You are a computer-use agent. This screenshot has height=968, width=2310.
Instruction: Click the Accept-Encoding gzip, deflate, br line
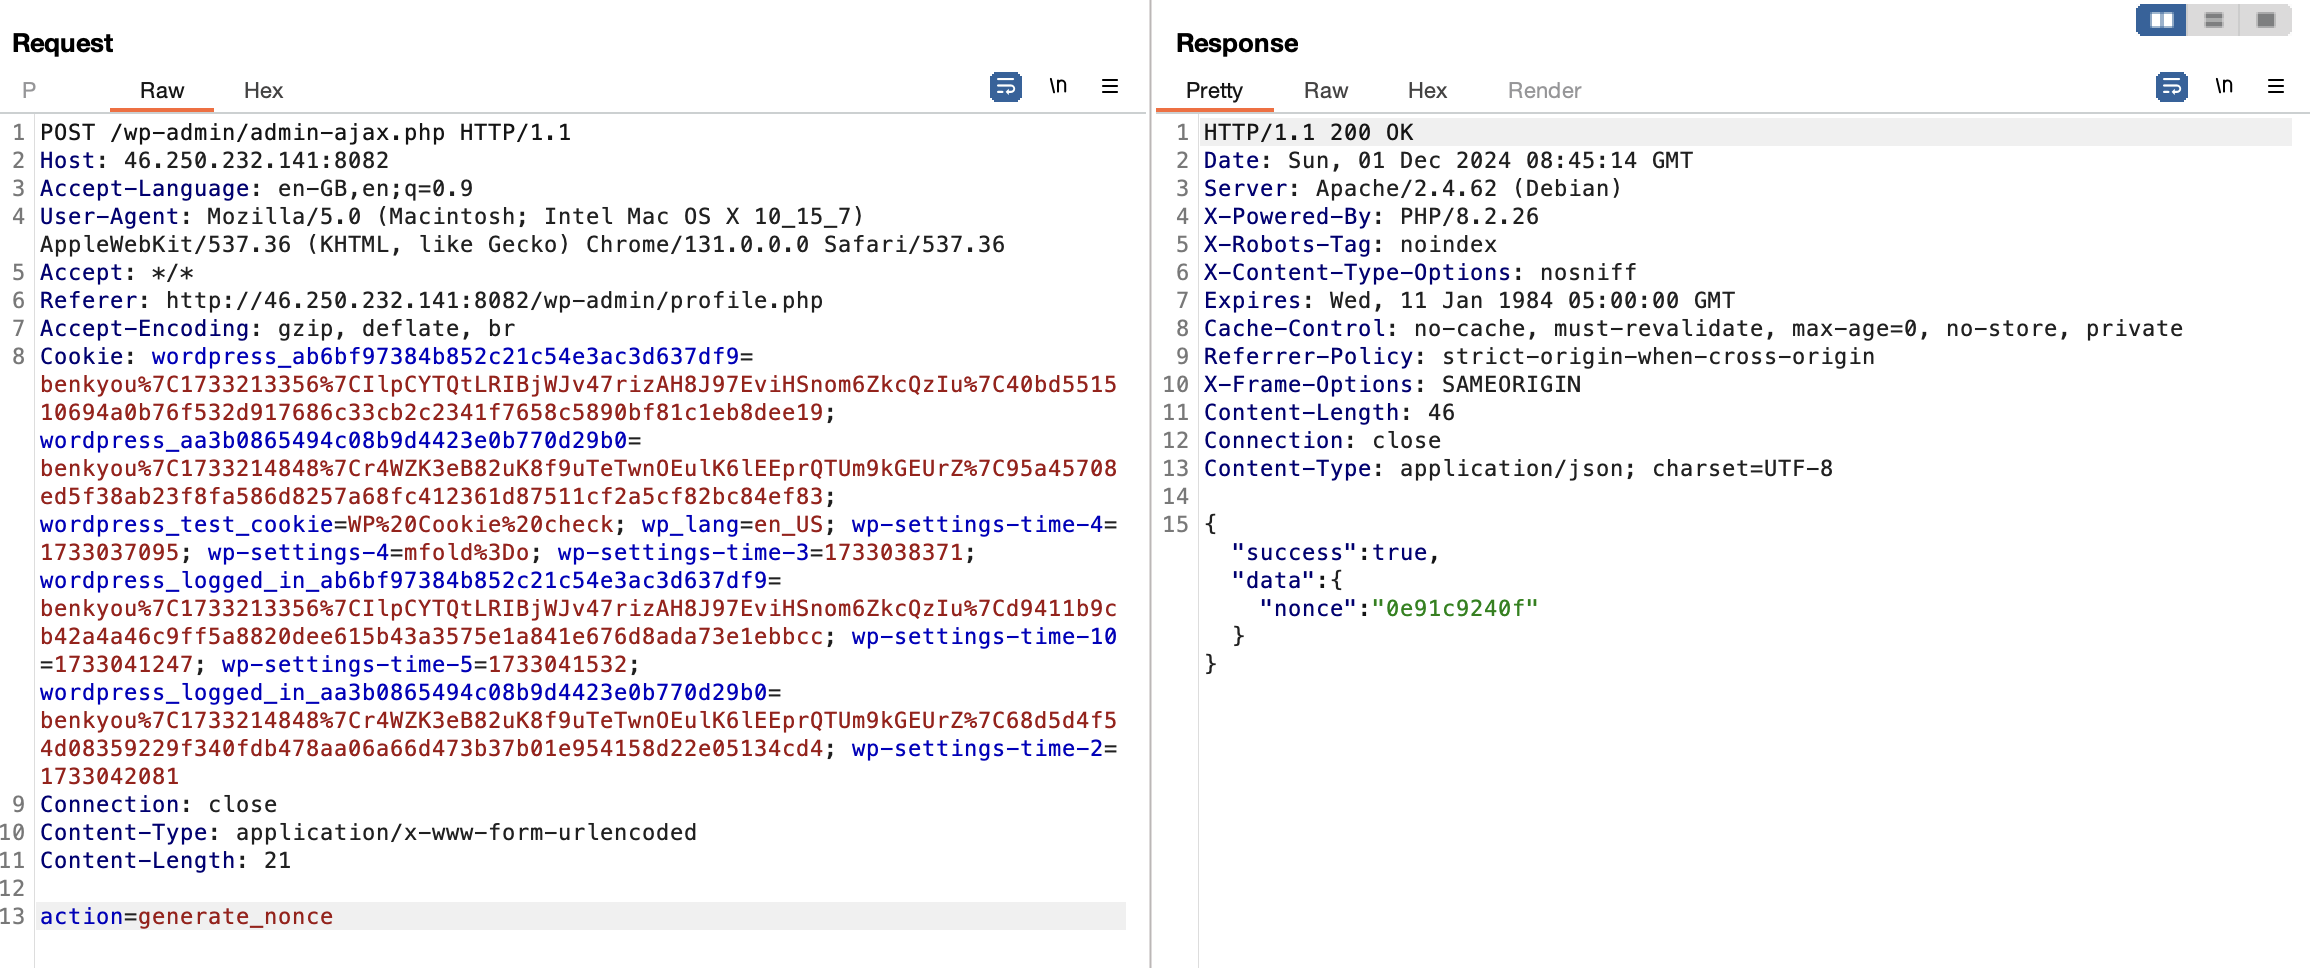pyautogui.click(x=277, y=328)
